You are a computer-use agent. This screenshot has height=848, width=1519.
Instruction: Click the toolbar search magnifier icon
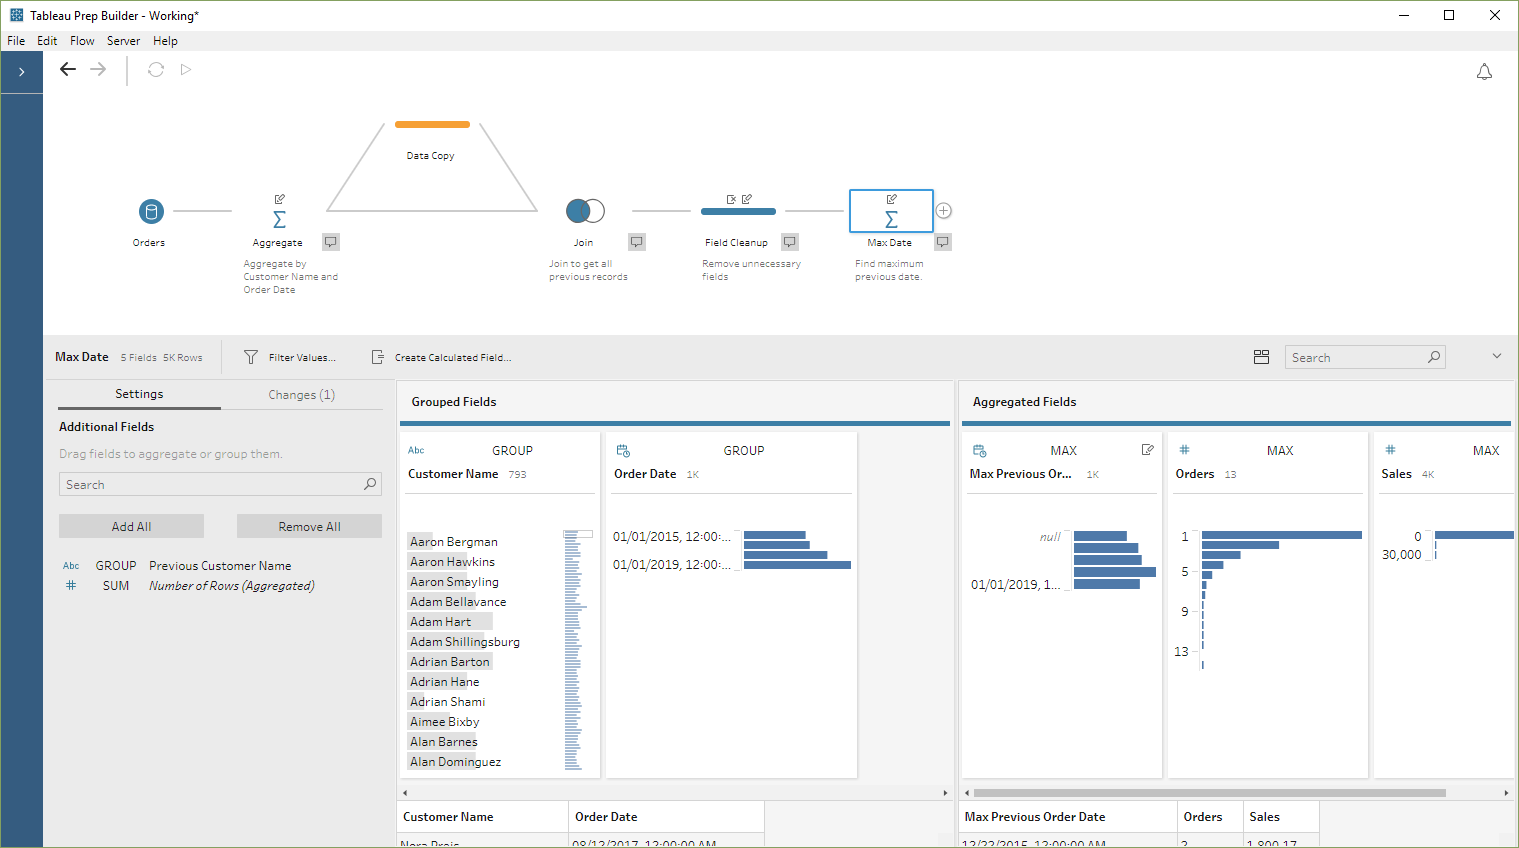click(x=1434, y=357)
